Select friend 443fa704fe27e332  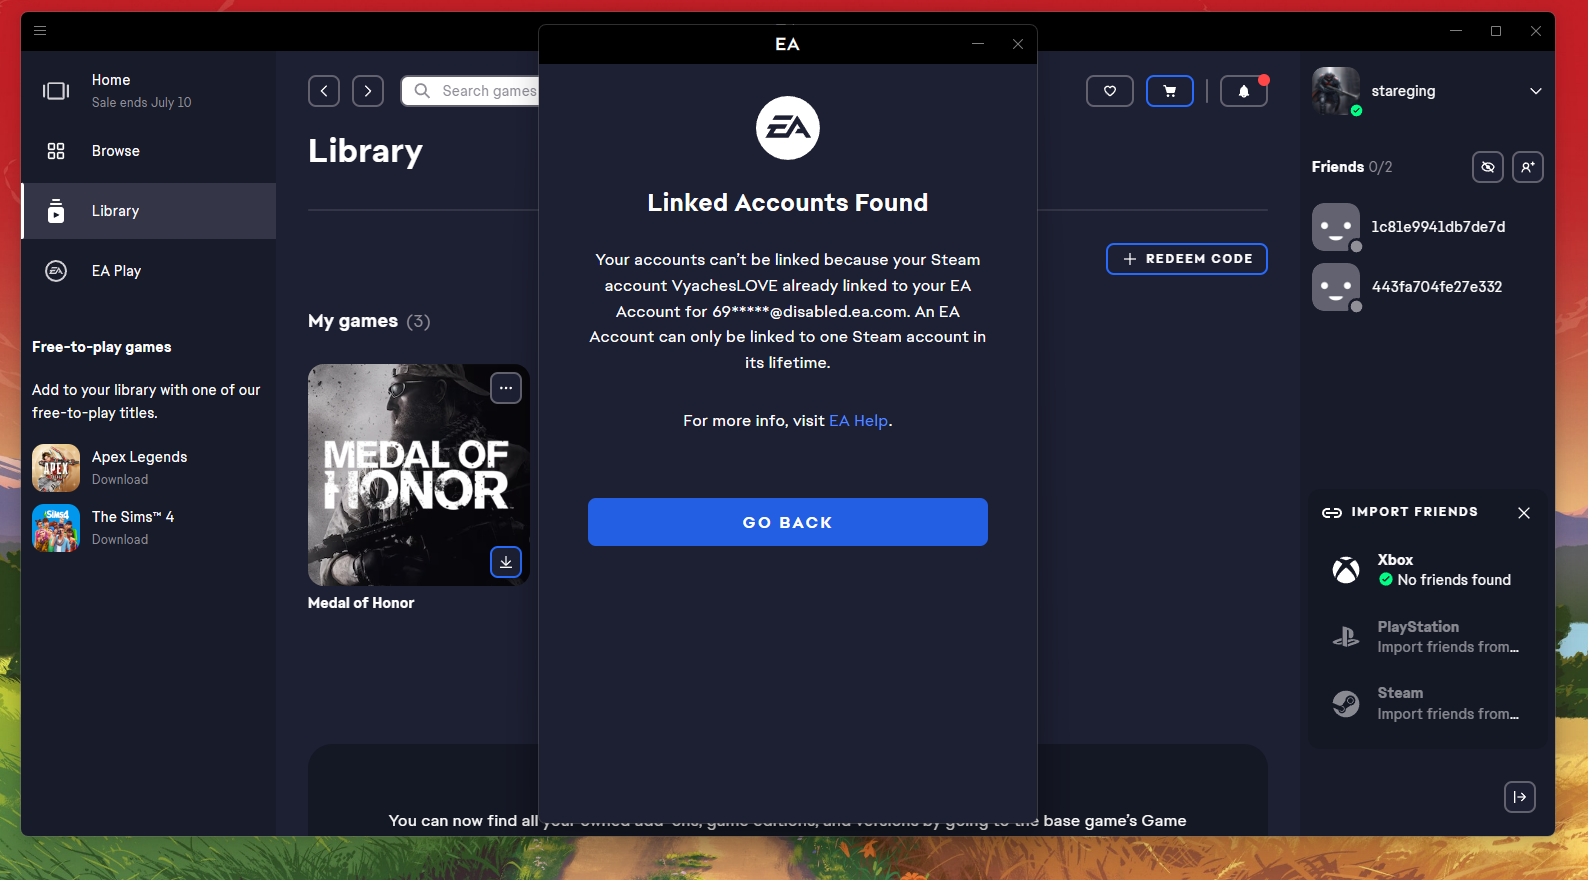(1428, 287)
